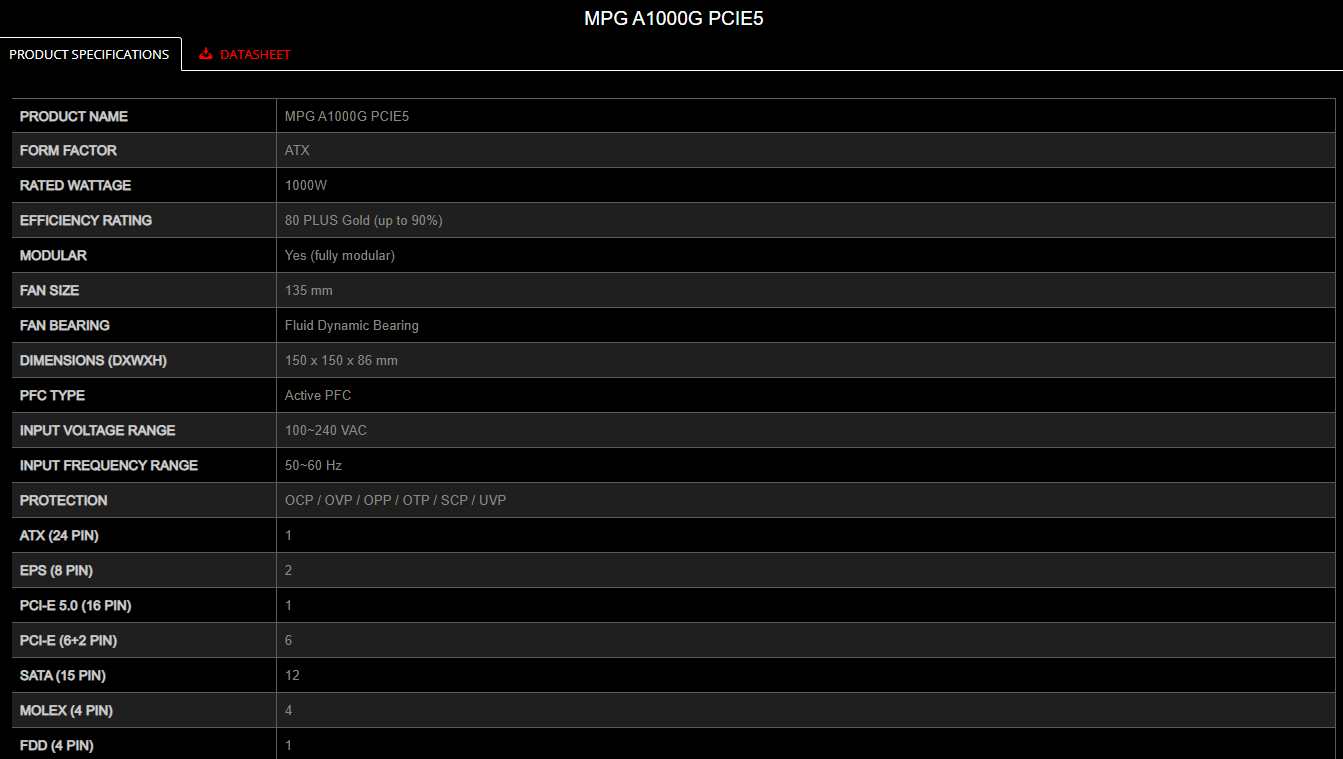Click the Dimensions (DXWXH) row label
The width and height of the screenshot is (1343, 759).
(x=93, y=360)
